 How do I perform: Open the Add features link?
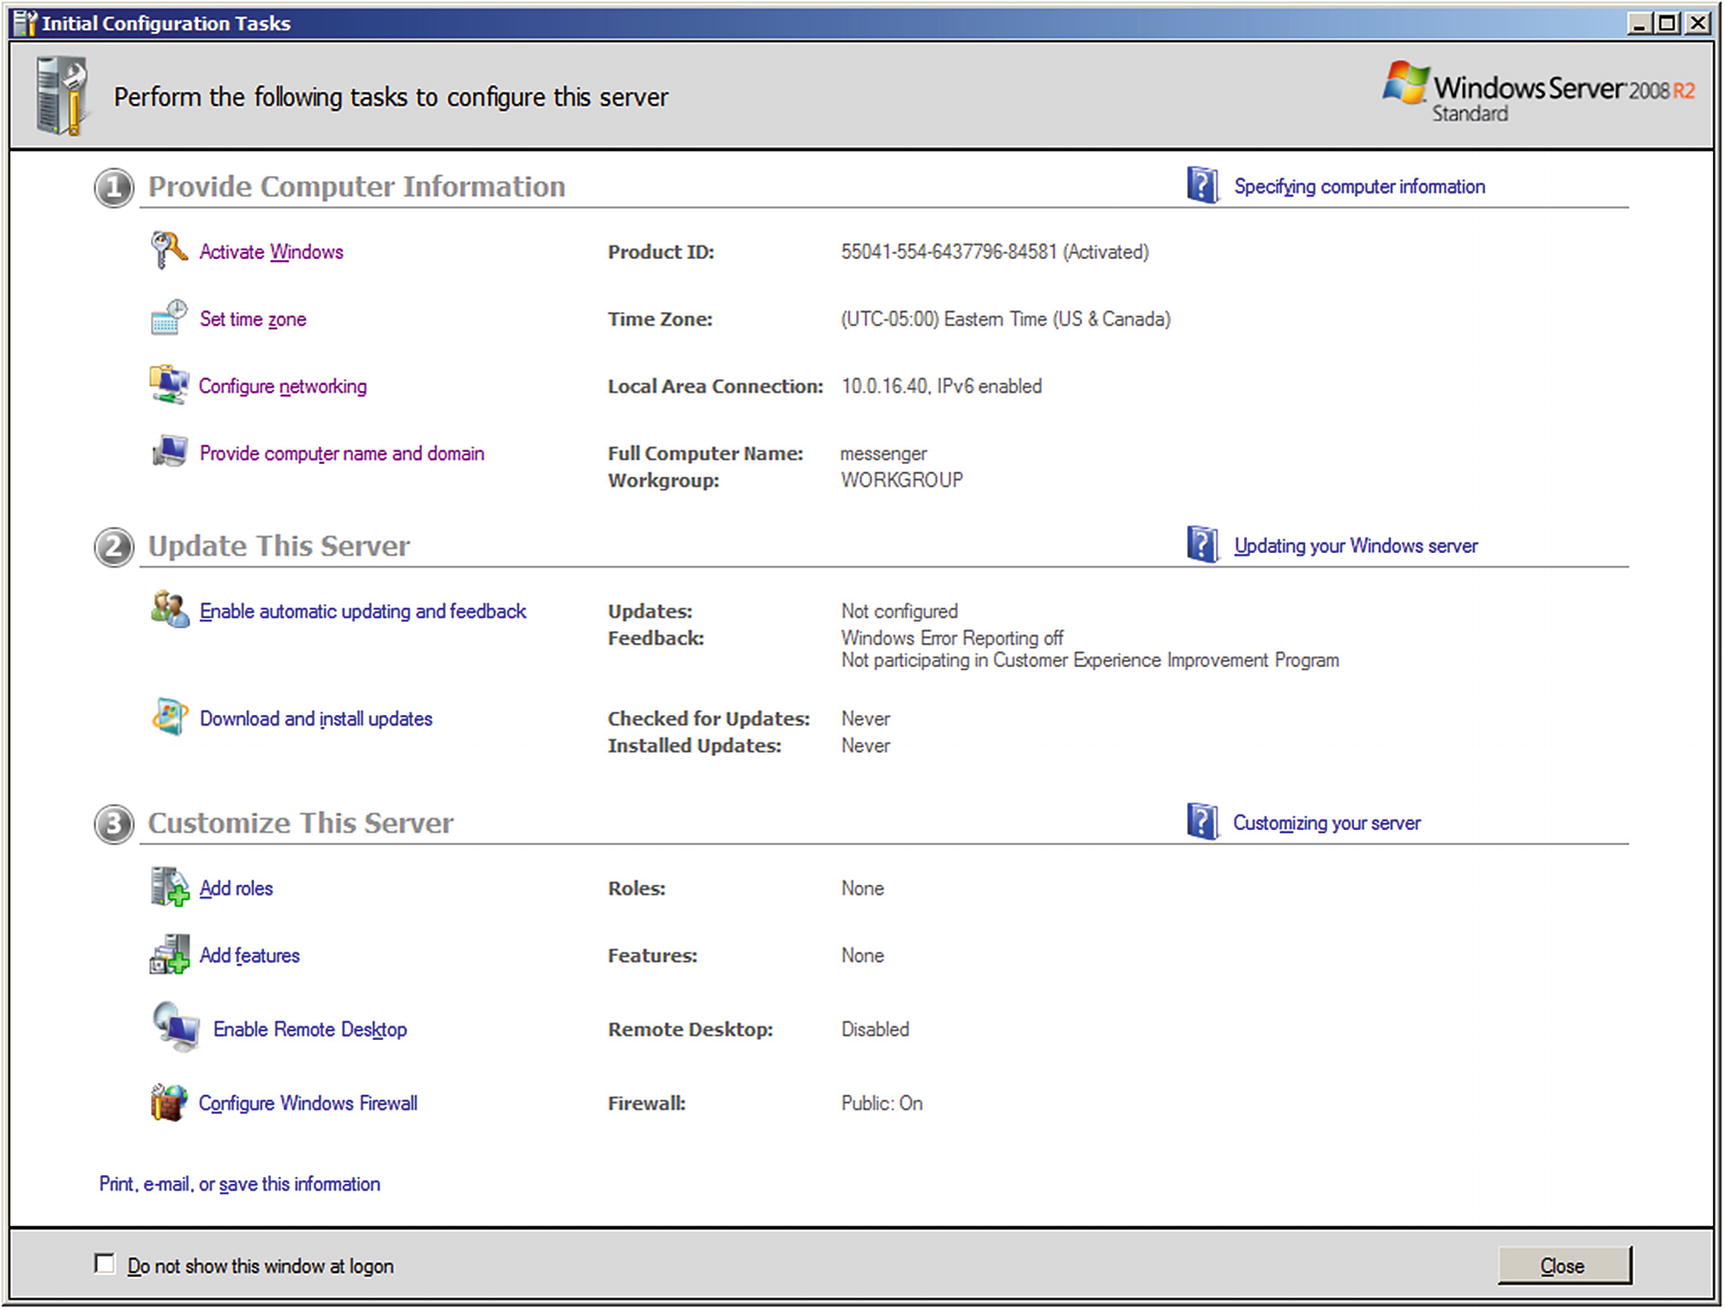250,955
